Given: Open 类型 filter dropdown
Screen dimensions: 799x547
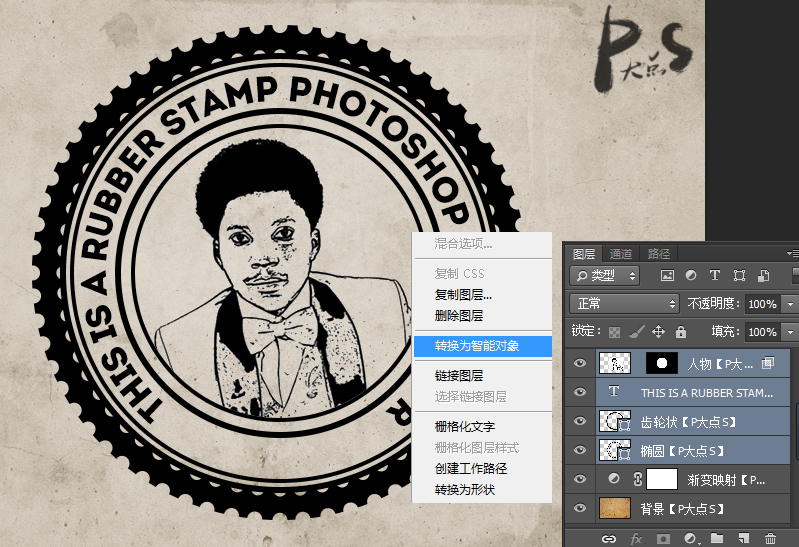Looking at the screenshot, I should coord(605,276).
